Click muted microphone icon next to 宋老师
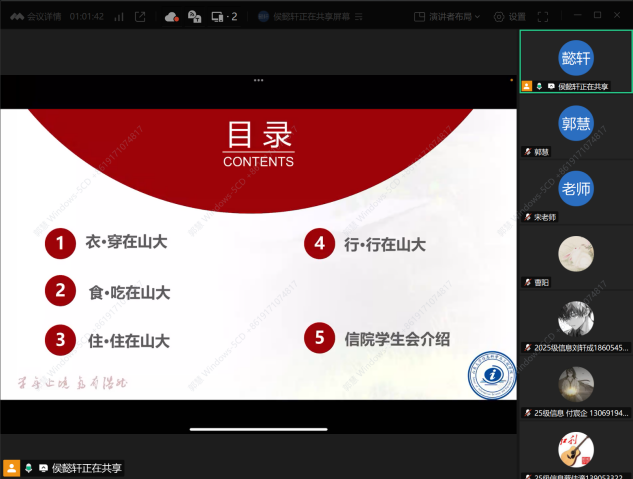 pyautogui.click(x=528, y=217)
